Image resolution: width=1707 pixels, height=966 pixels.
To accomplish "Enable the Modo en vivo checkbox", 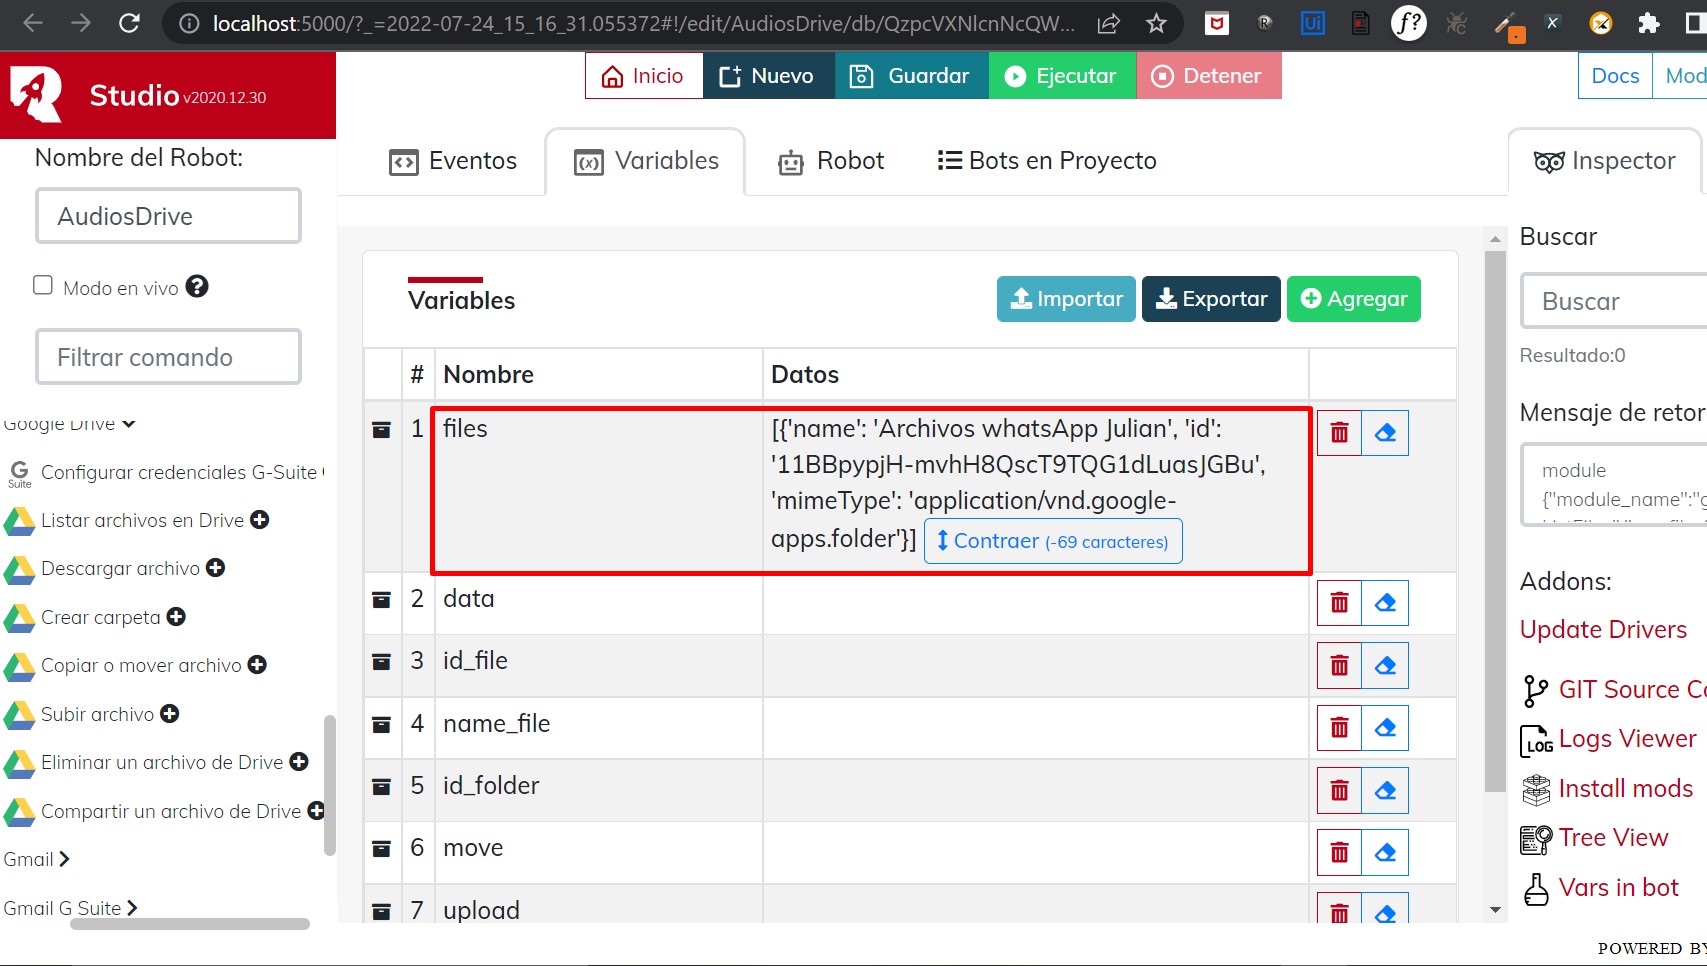I will pyautogui.click(x=43, y=284).
